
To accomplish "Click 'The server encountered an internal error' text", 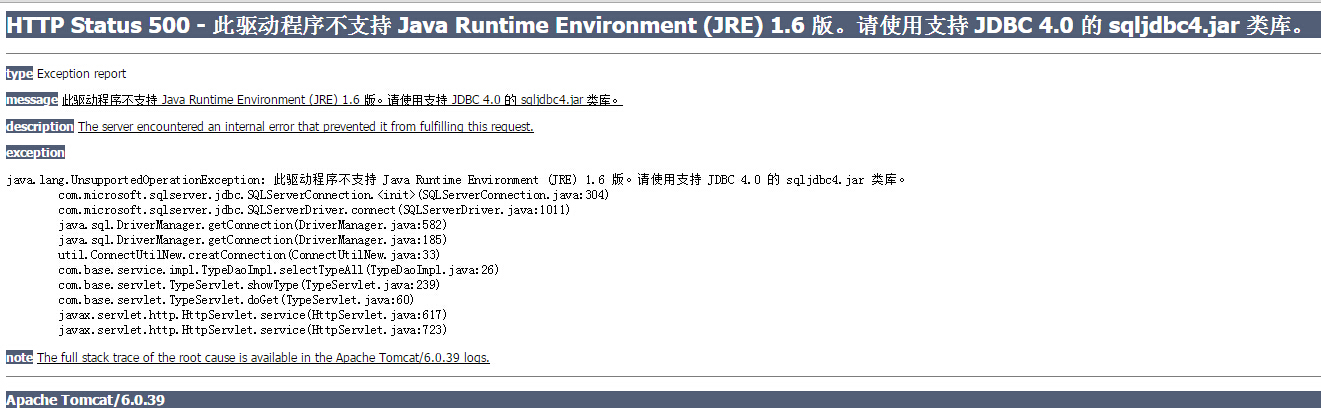I will coord(306,127).
